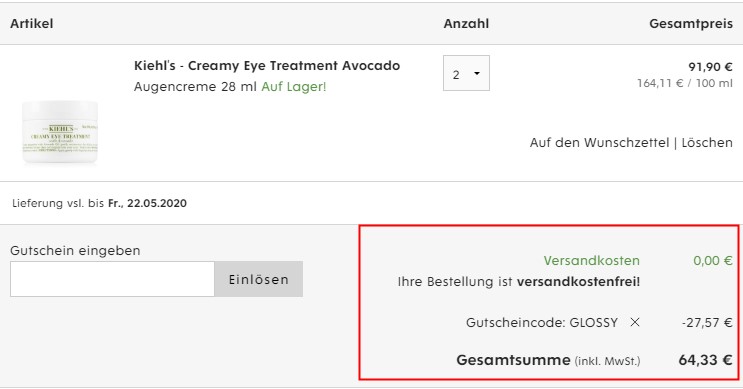Image resolution: width=743 pixels, height=389 pixels.
Task: Select the Artikel column header
Action: pyautogui.click(x=32, y=24)
